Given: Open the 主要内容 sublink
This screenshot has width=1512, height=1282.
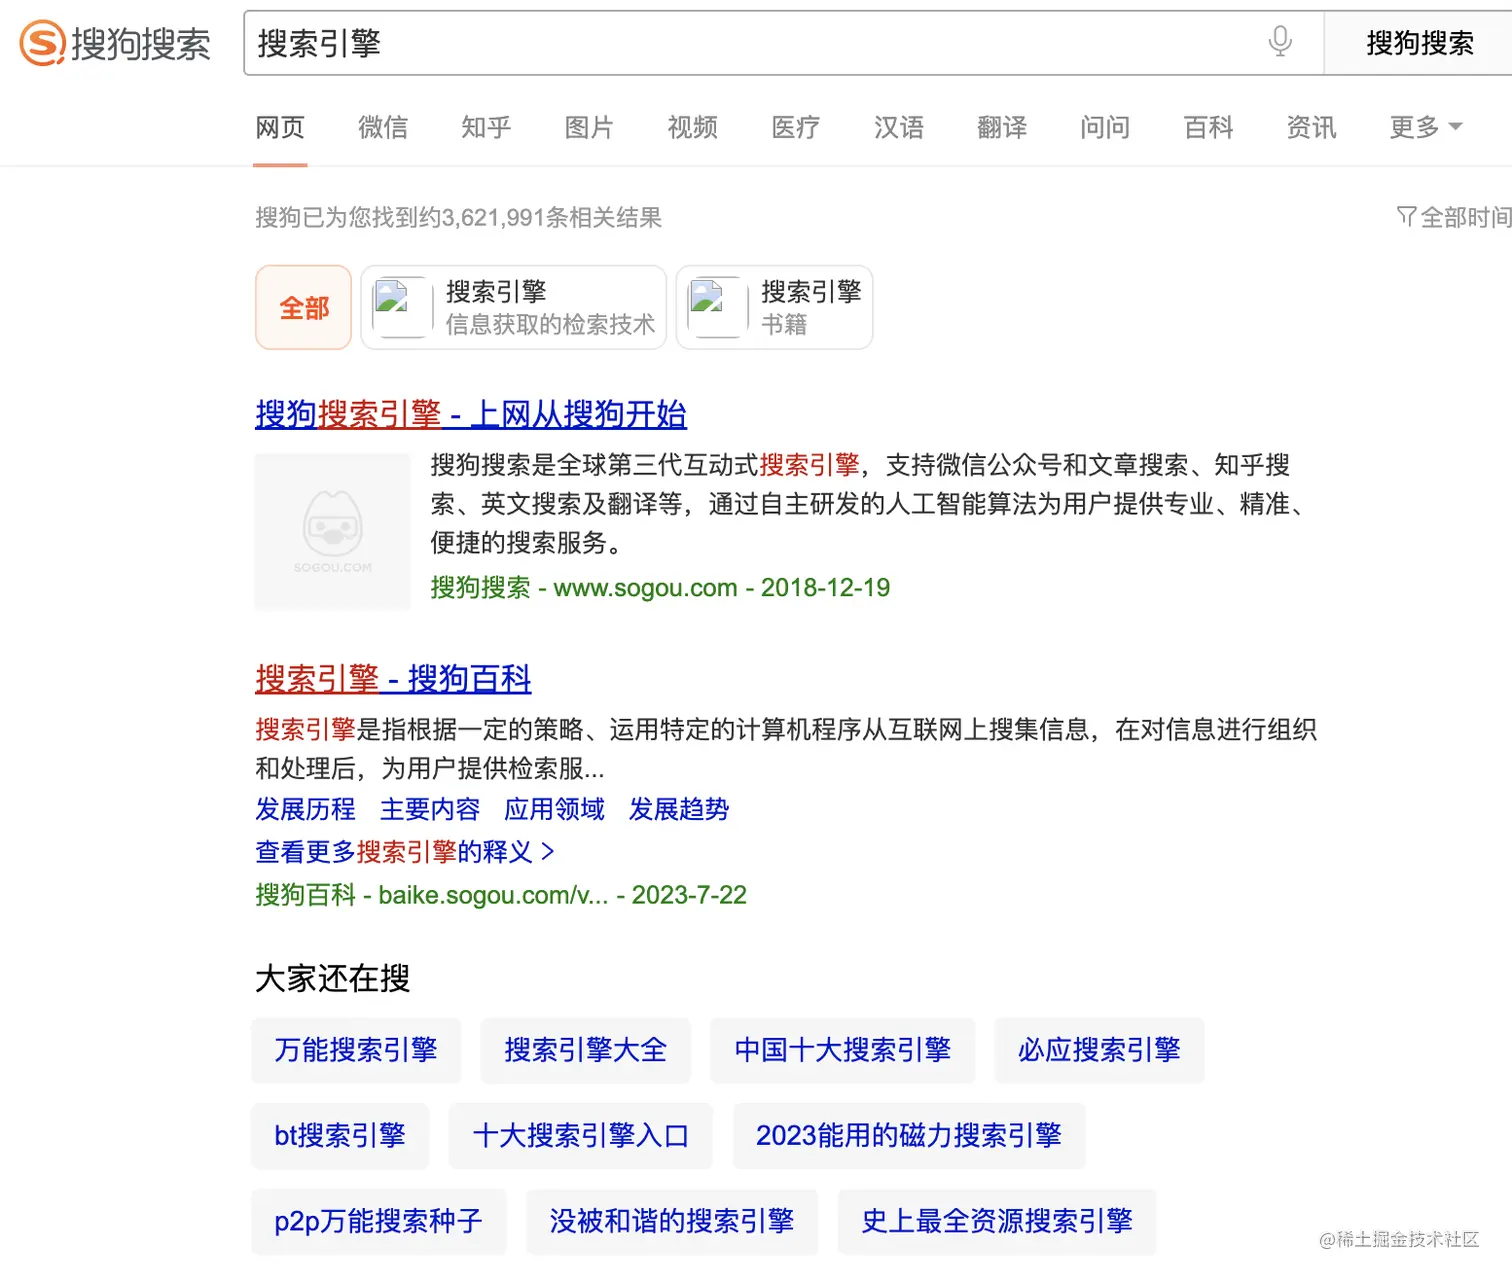Looking at the screenshot, I should pyautogui.click(x=430, y=809).
